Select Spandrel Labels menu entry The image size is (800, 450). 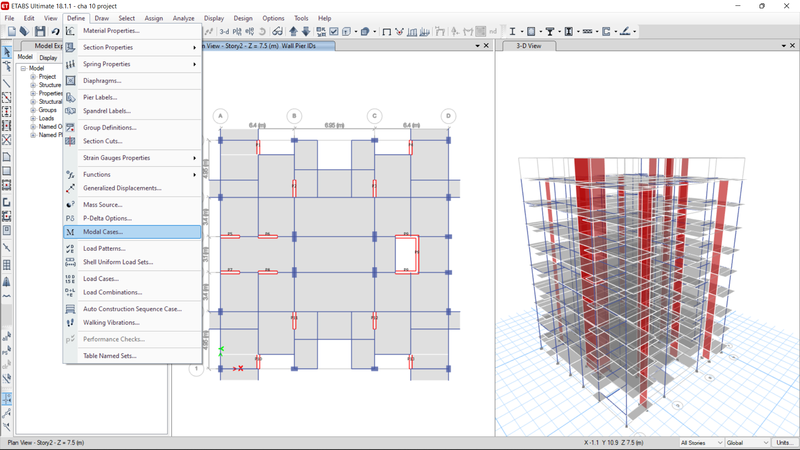click(x=107, y=111)
